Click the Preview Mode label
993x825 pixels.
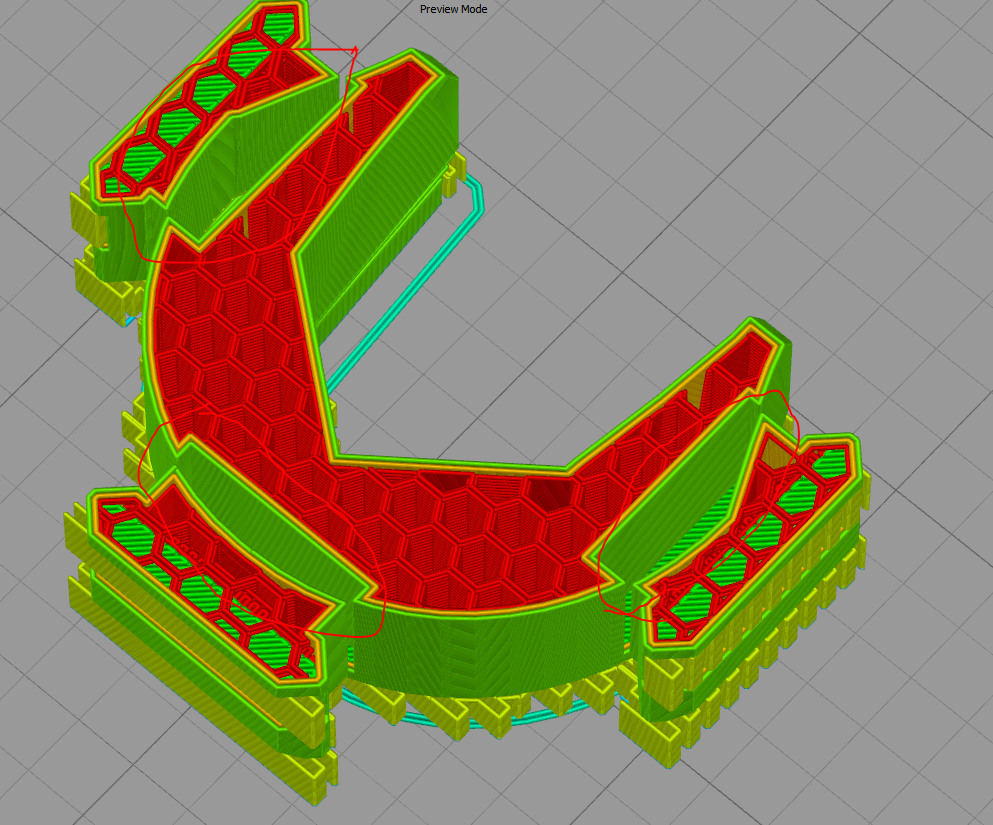[x=453, y=9]
